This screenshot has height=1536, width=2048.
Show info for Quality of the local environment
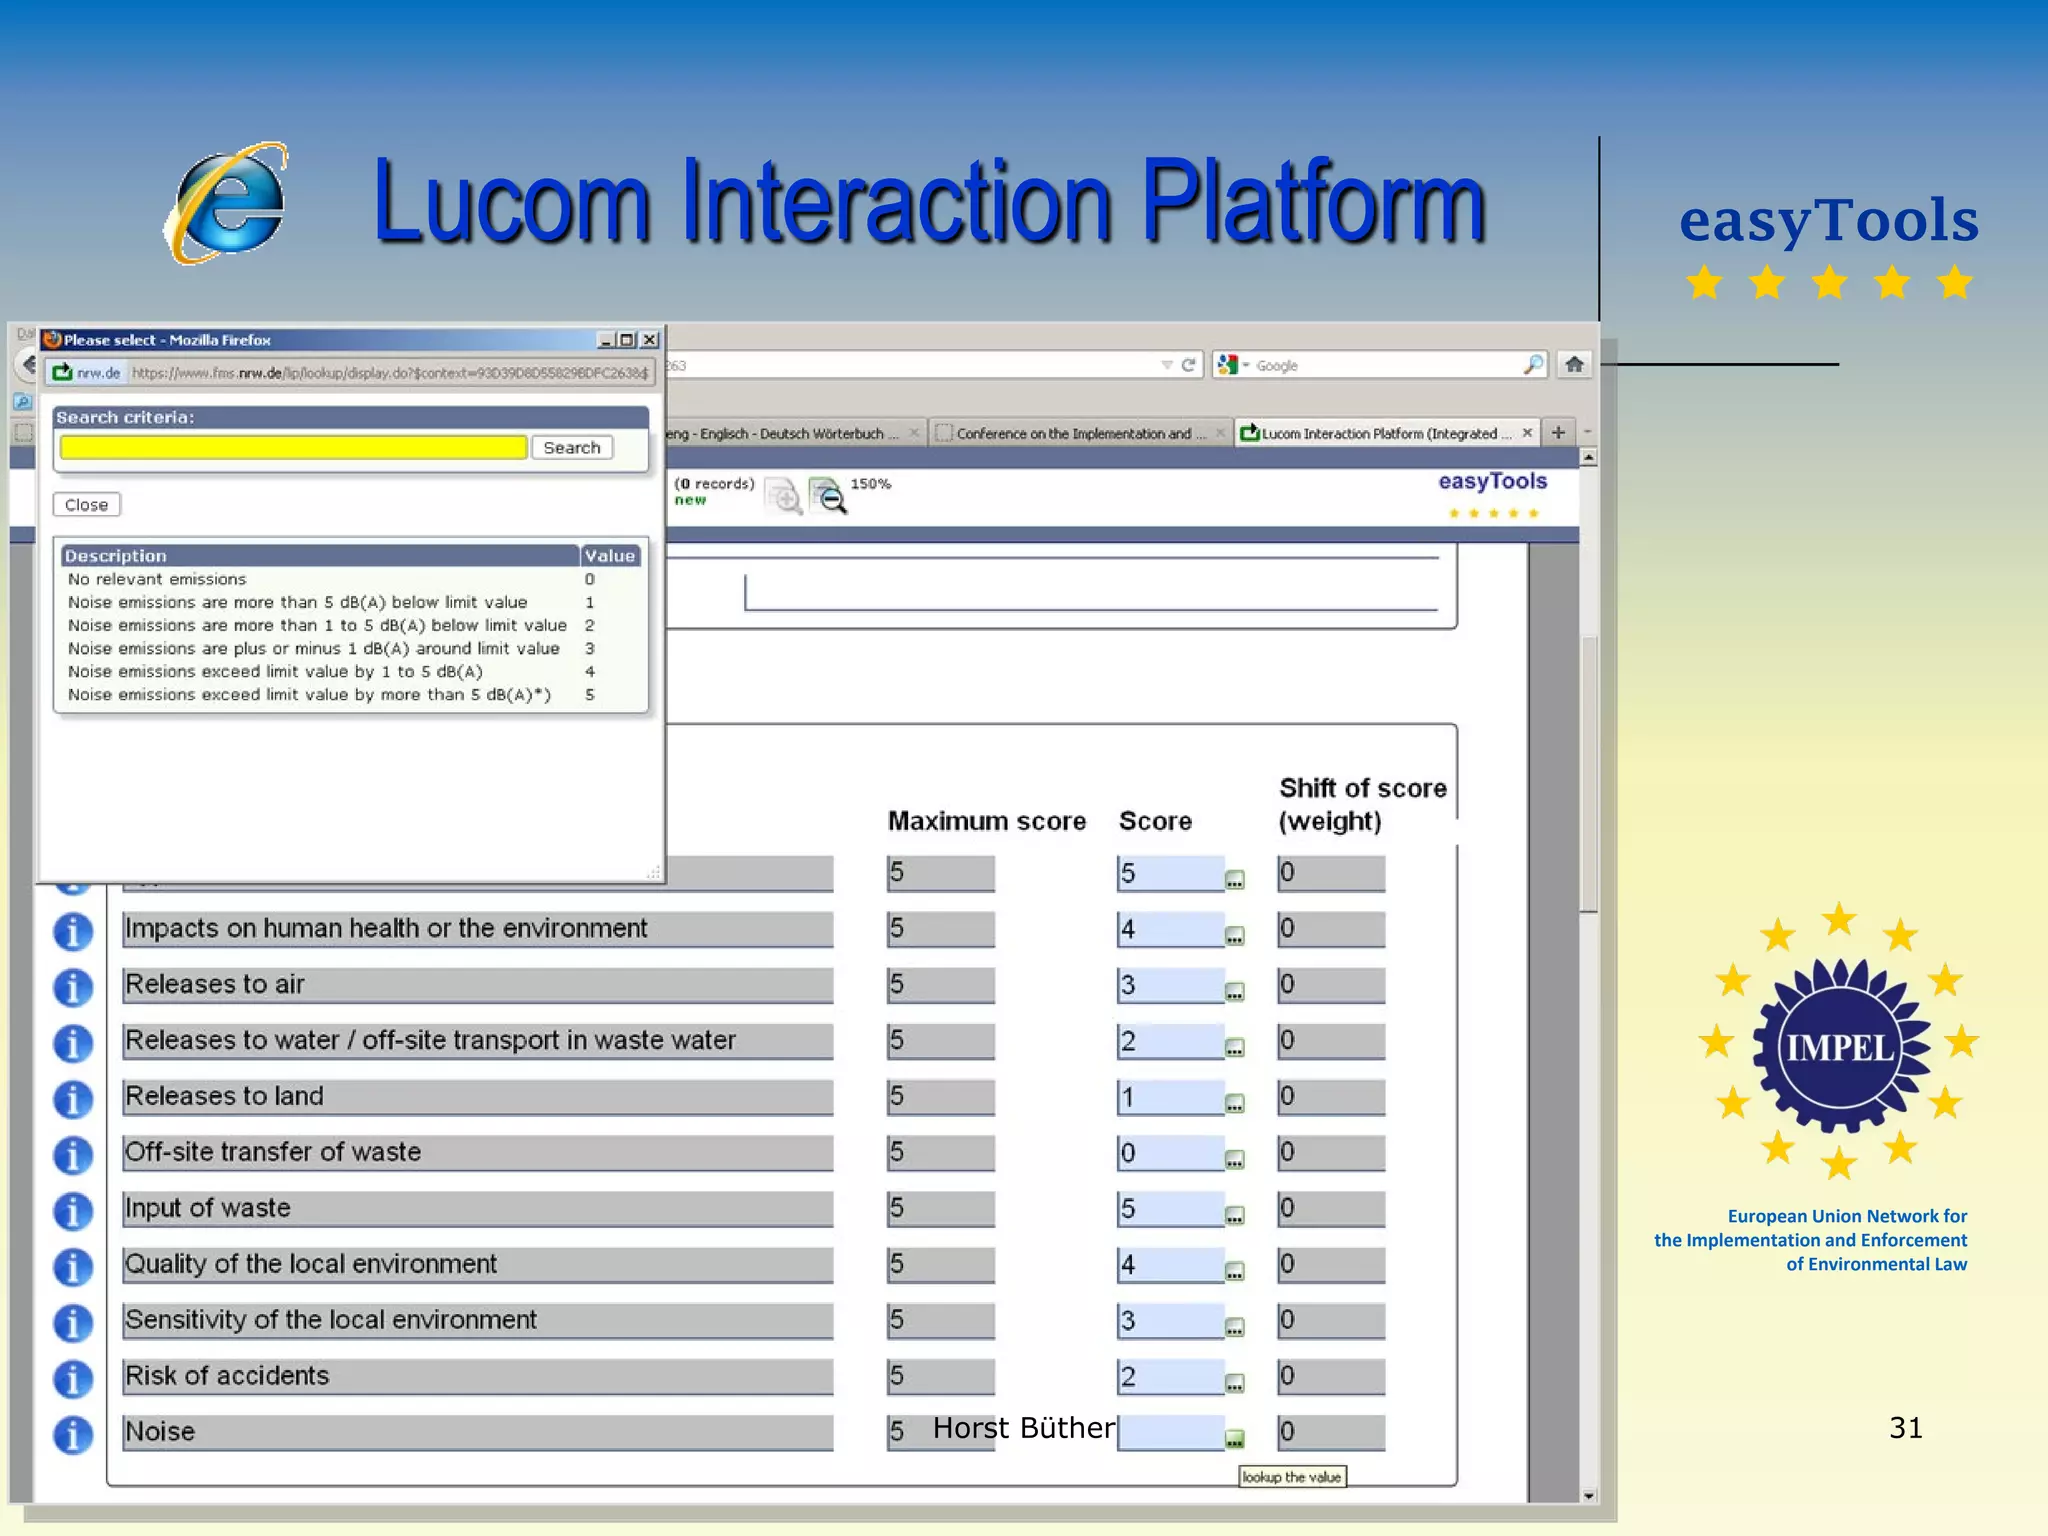click(73, 1267)
